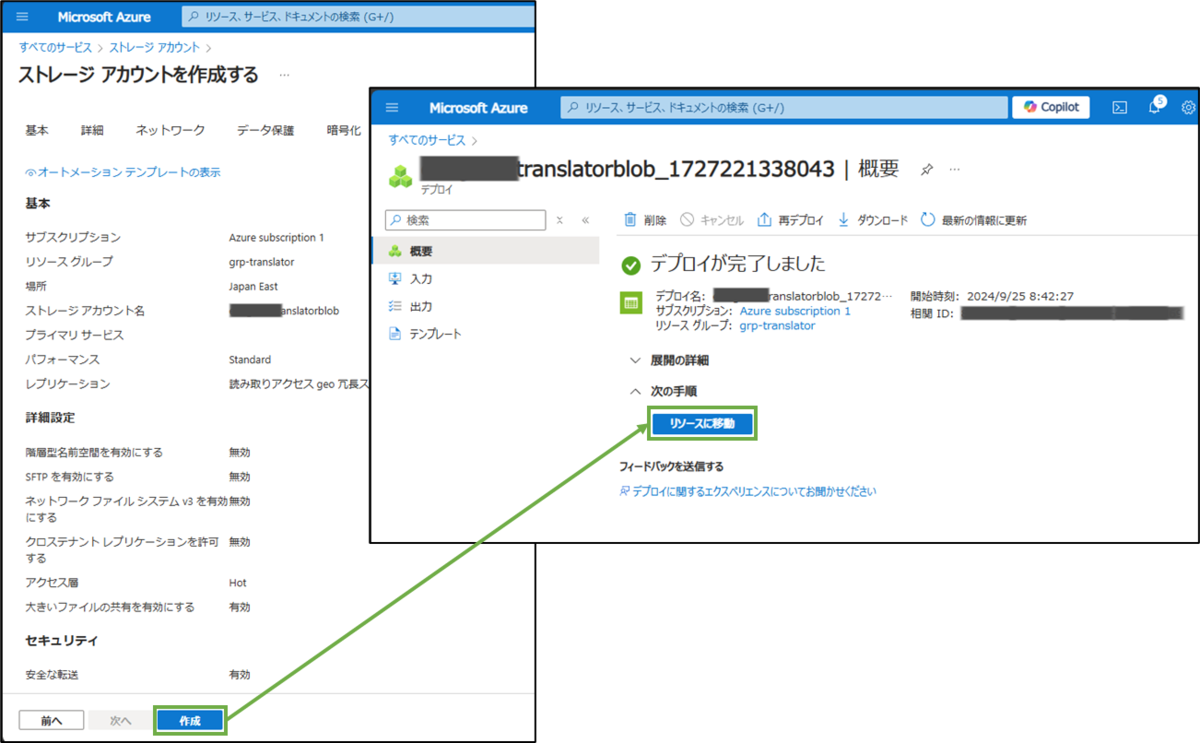Open the notifications bell icon

pos(1154,107)
